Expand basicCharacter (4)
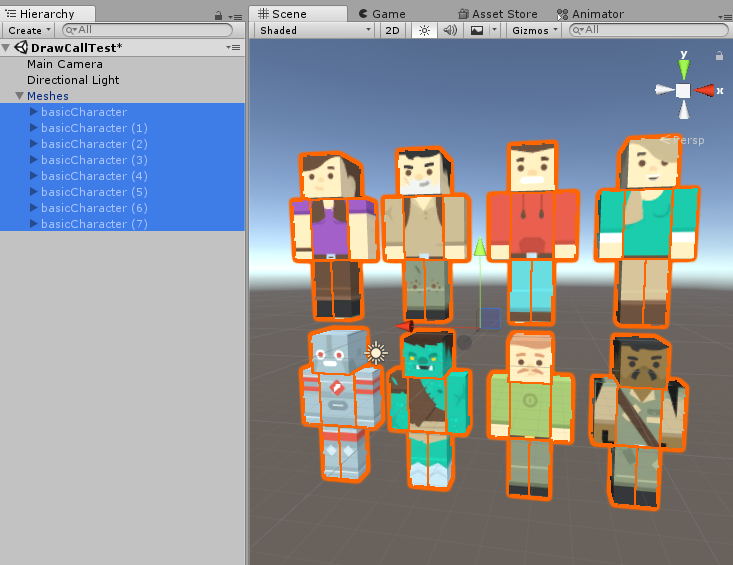733x565 pixels. coord(34,176)
